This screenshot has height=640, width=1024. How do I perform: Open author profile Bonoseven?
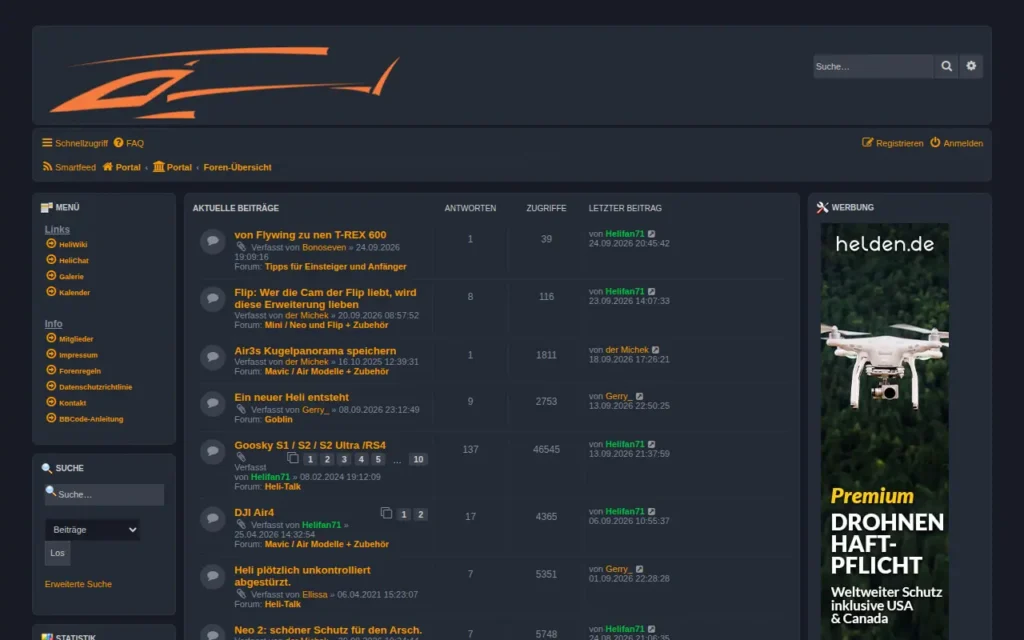click(x=324, y=248)
